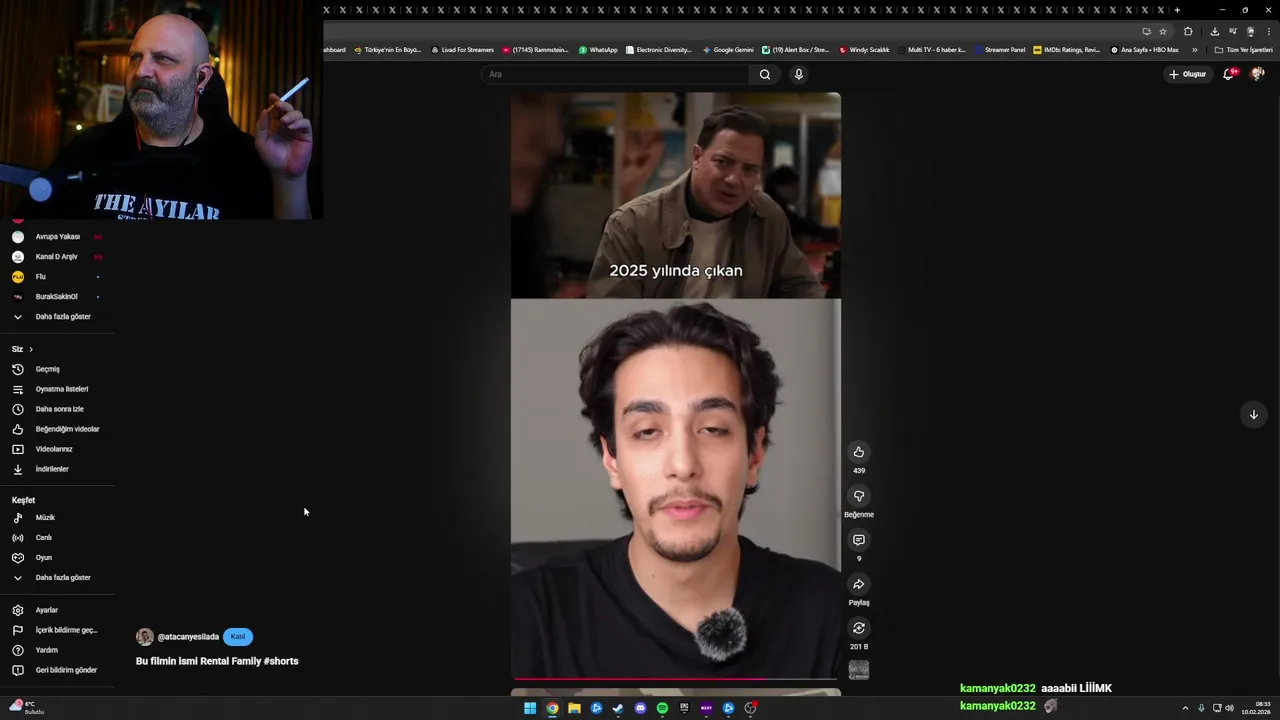Open Livad For Streamers bookmark

click(x=462, y=50)
